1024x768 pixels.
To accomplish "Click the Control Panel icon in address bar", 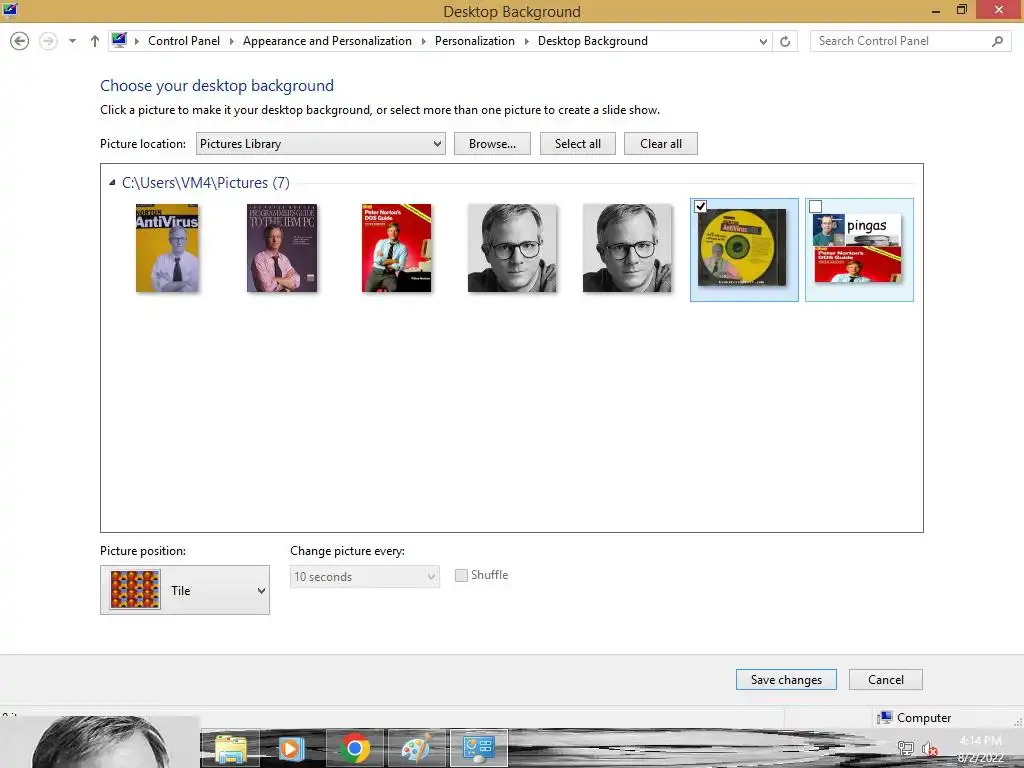I will click(119, 40).
